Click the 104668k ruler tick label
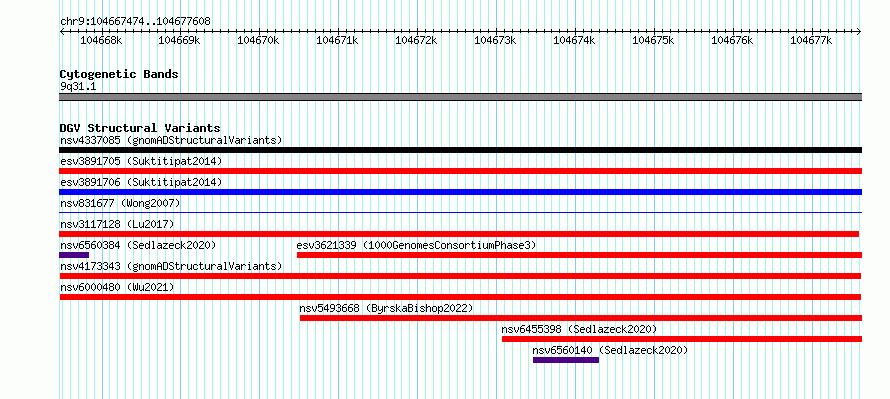 click(101, 40)
